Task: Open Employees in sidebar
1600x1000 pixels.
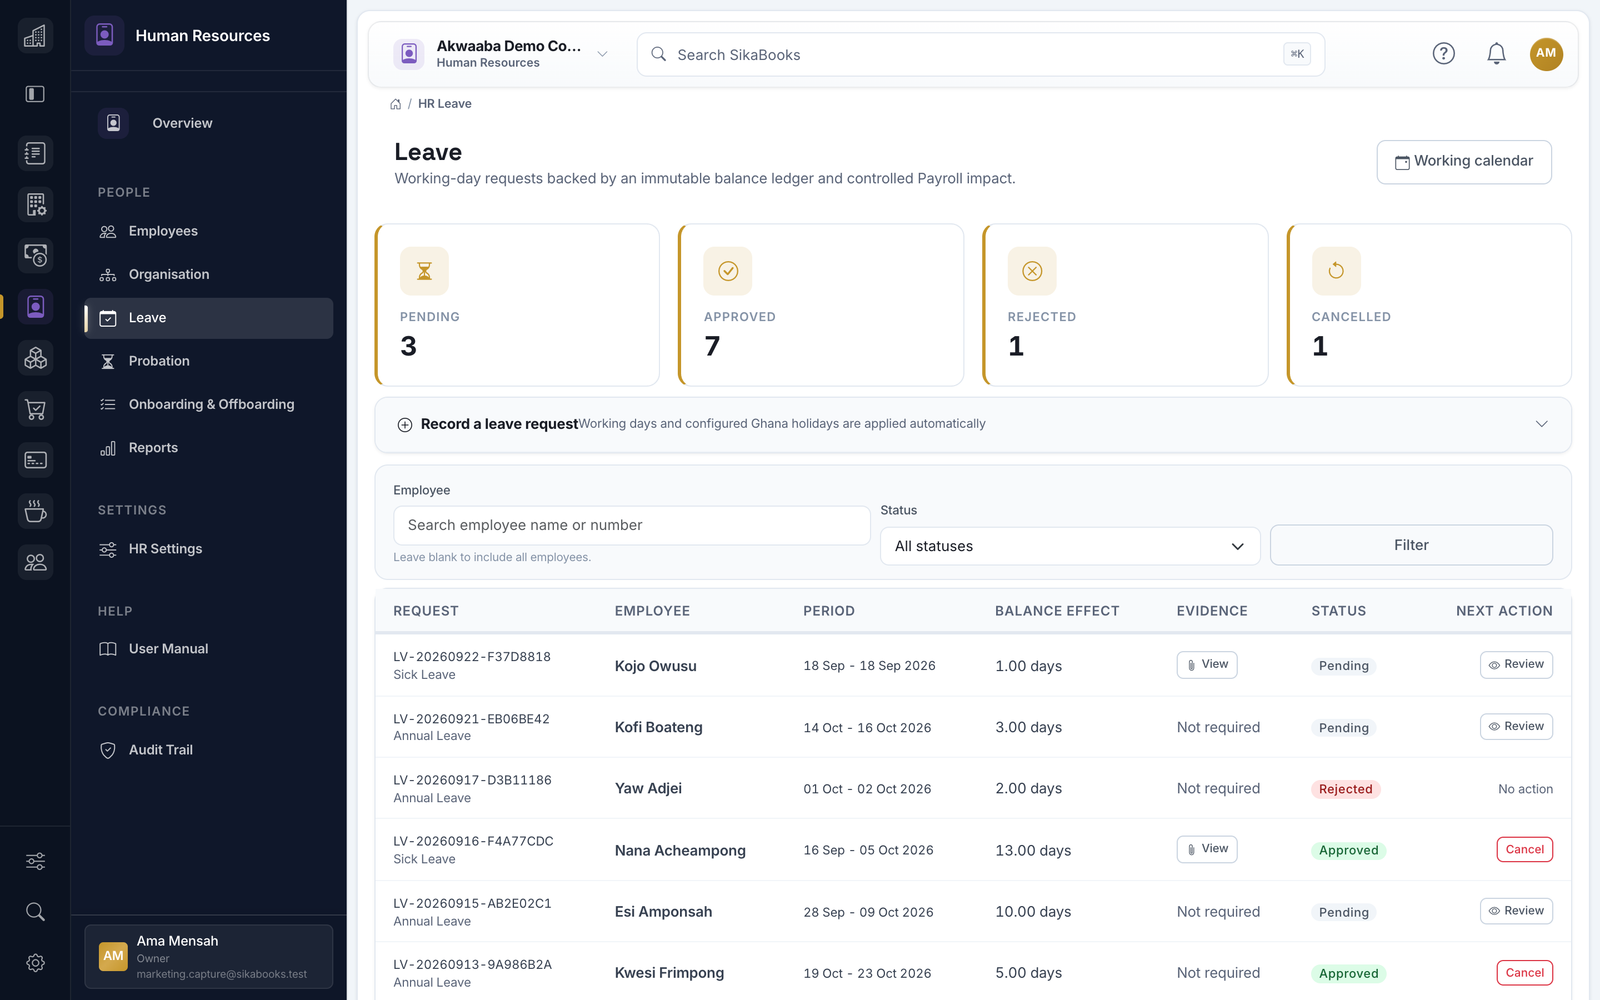Action: [209, 231]
